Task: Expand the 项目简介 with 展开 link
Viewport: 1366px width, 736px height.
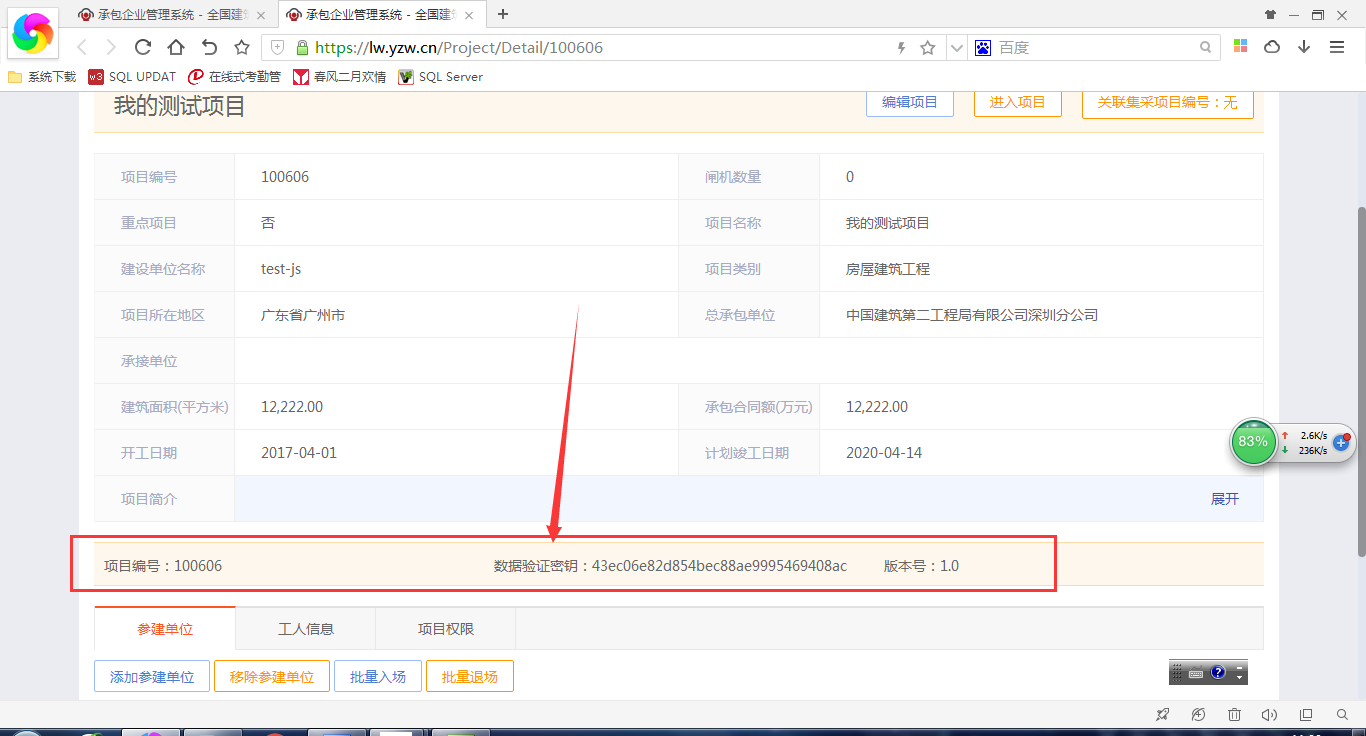Action: 1225,499
